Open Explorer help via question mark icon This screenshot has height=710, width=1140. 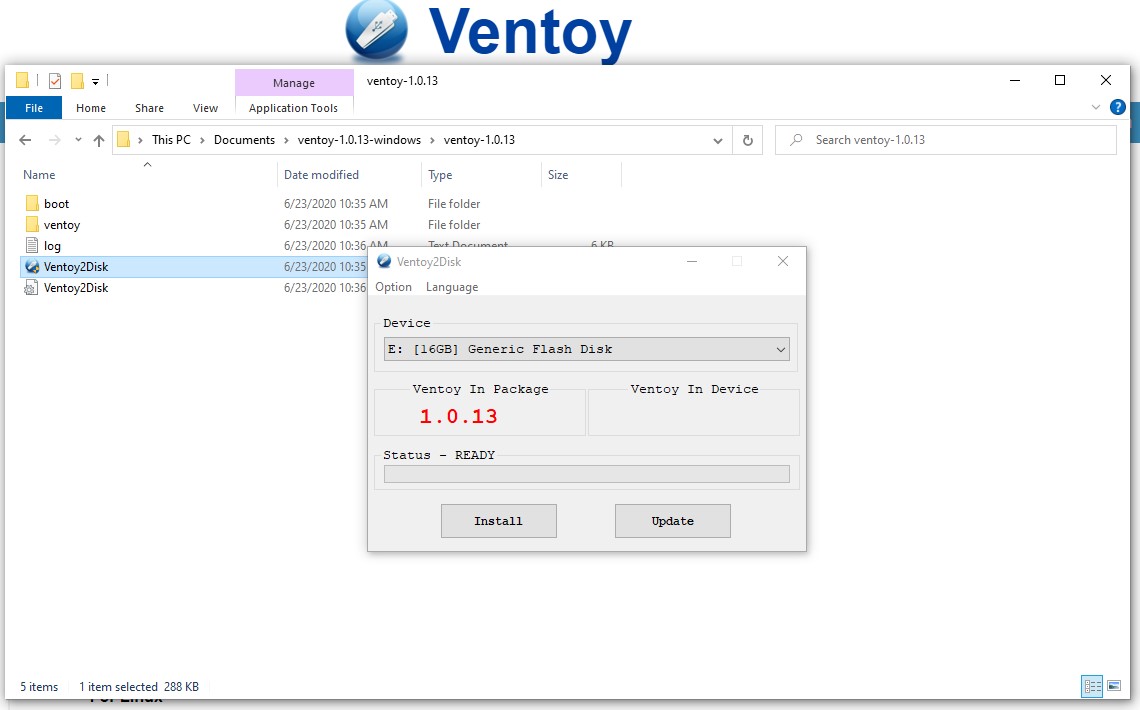click(x=1117, y=108)
